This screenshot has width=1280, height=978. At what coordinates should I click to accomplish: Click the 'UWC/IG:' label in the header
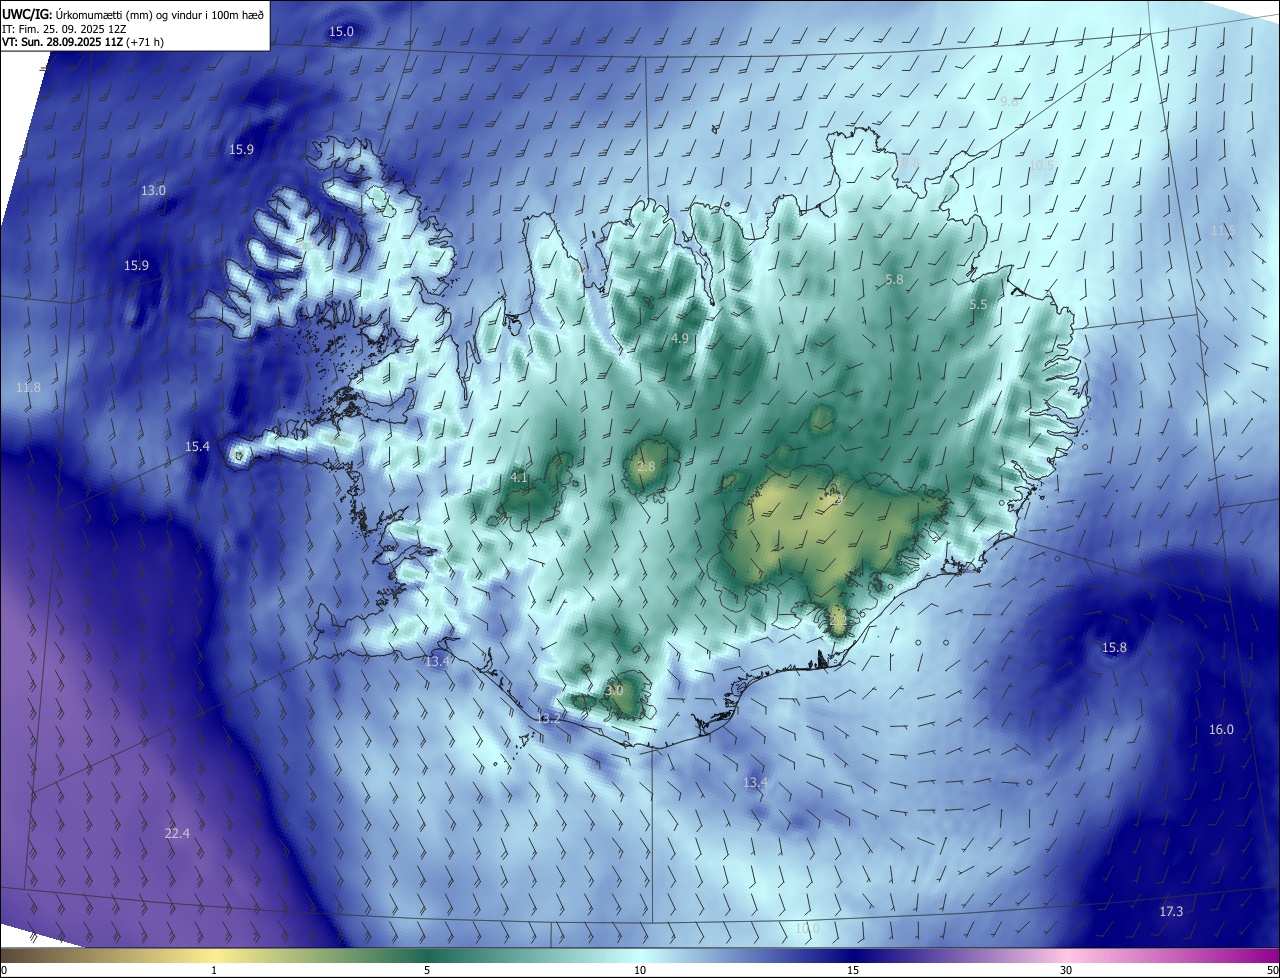[x=28, y=15]
